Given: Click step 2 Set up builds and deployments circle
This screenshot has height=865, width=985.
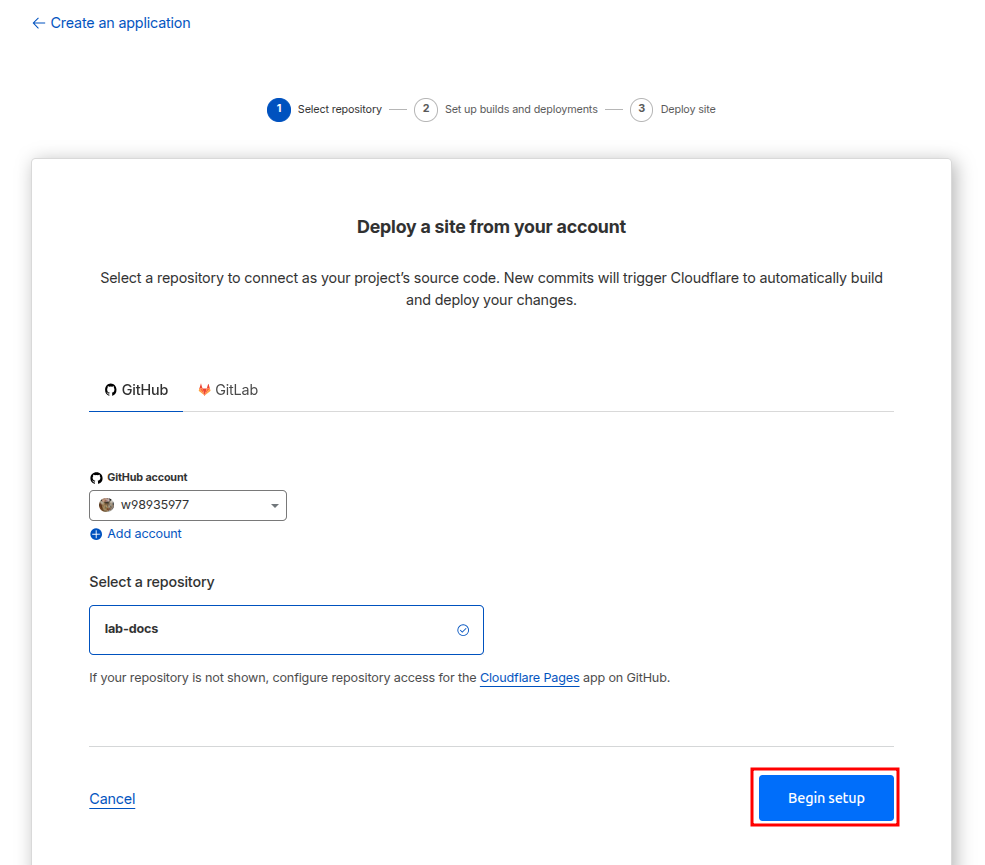Looking at the screenshot, I should pyautogui.click(x=425, y=109).
